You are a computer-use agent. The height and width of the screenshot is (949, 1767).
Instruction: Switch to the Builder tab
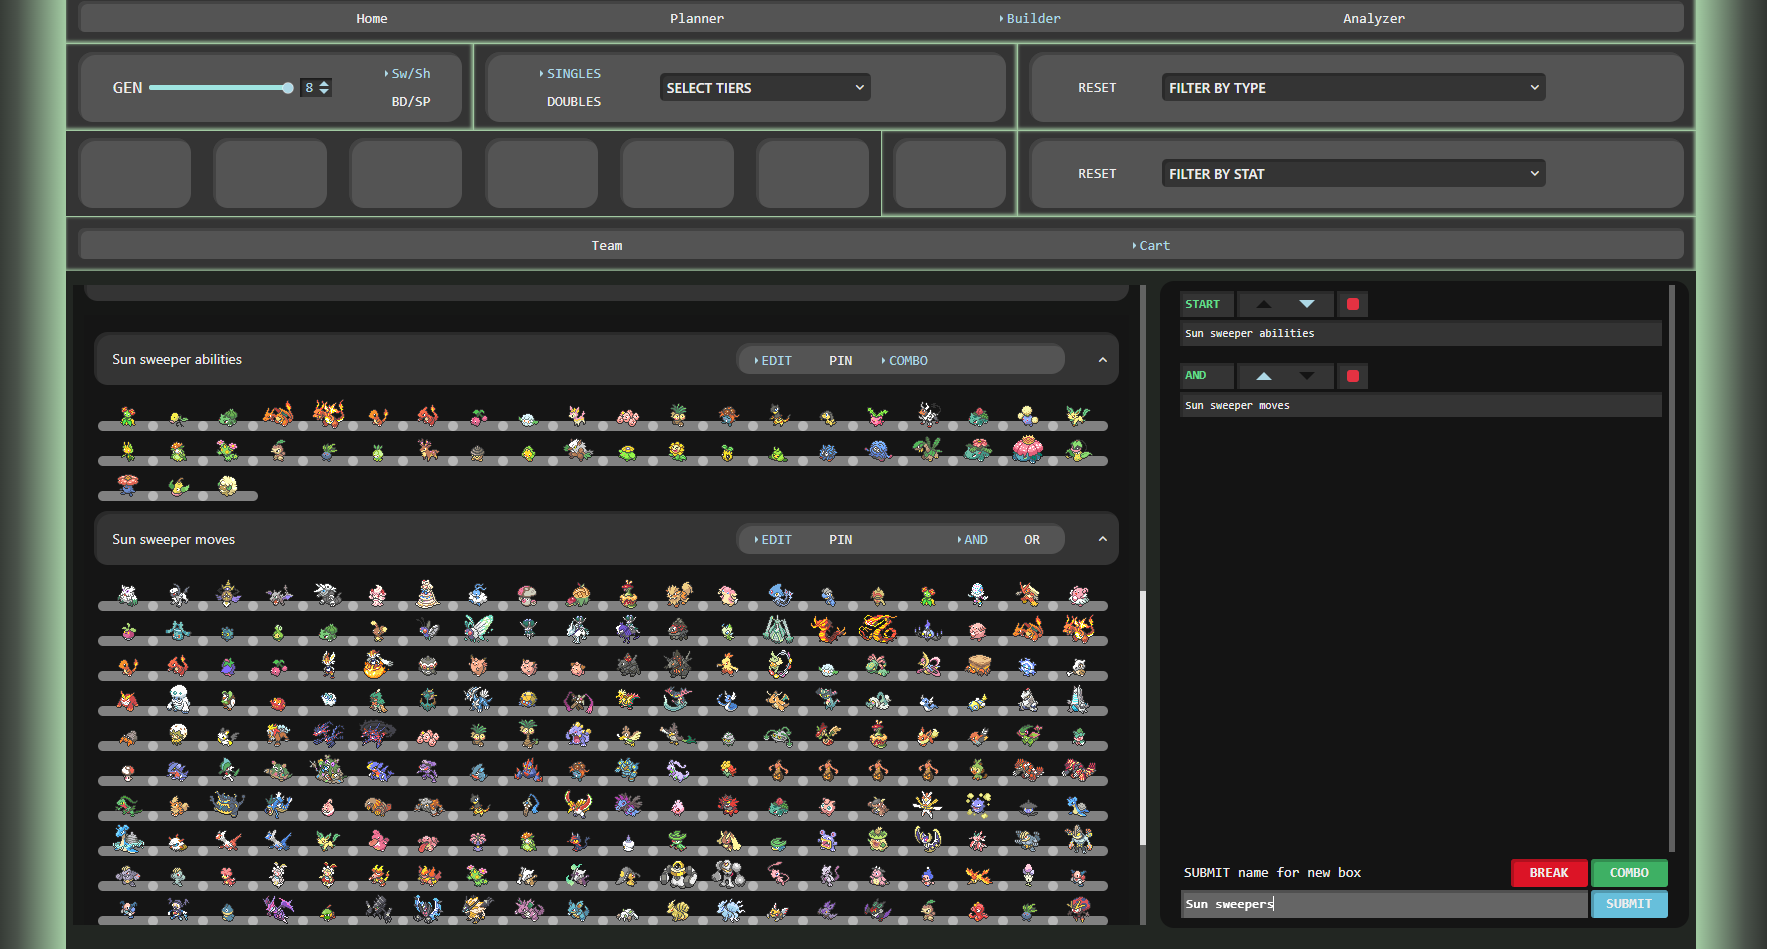(x=1033, y=19)
